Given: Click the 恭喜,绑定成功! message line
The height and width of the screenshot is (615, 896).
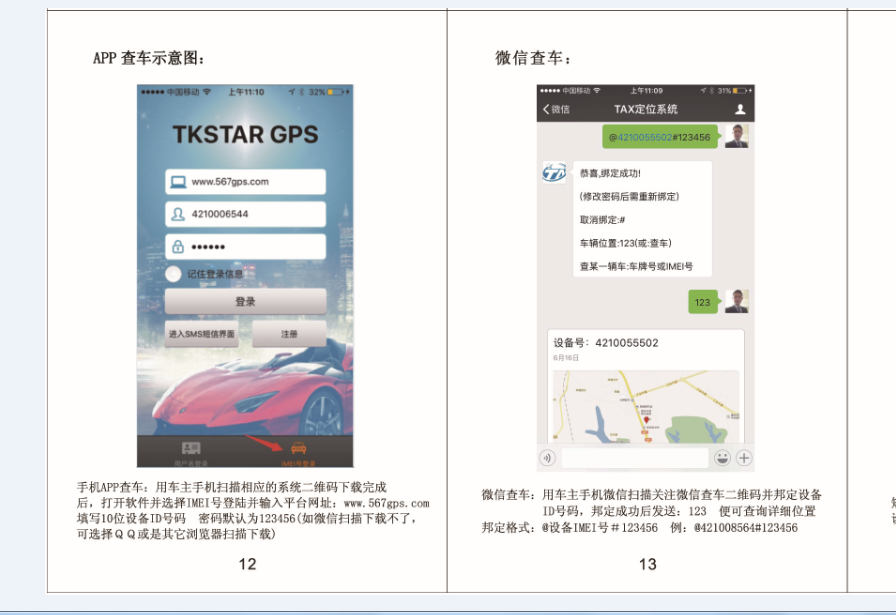Looking at the screenshot, I should [x=610, y=173].
